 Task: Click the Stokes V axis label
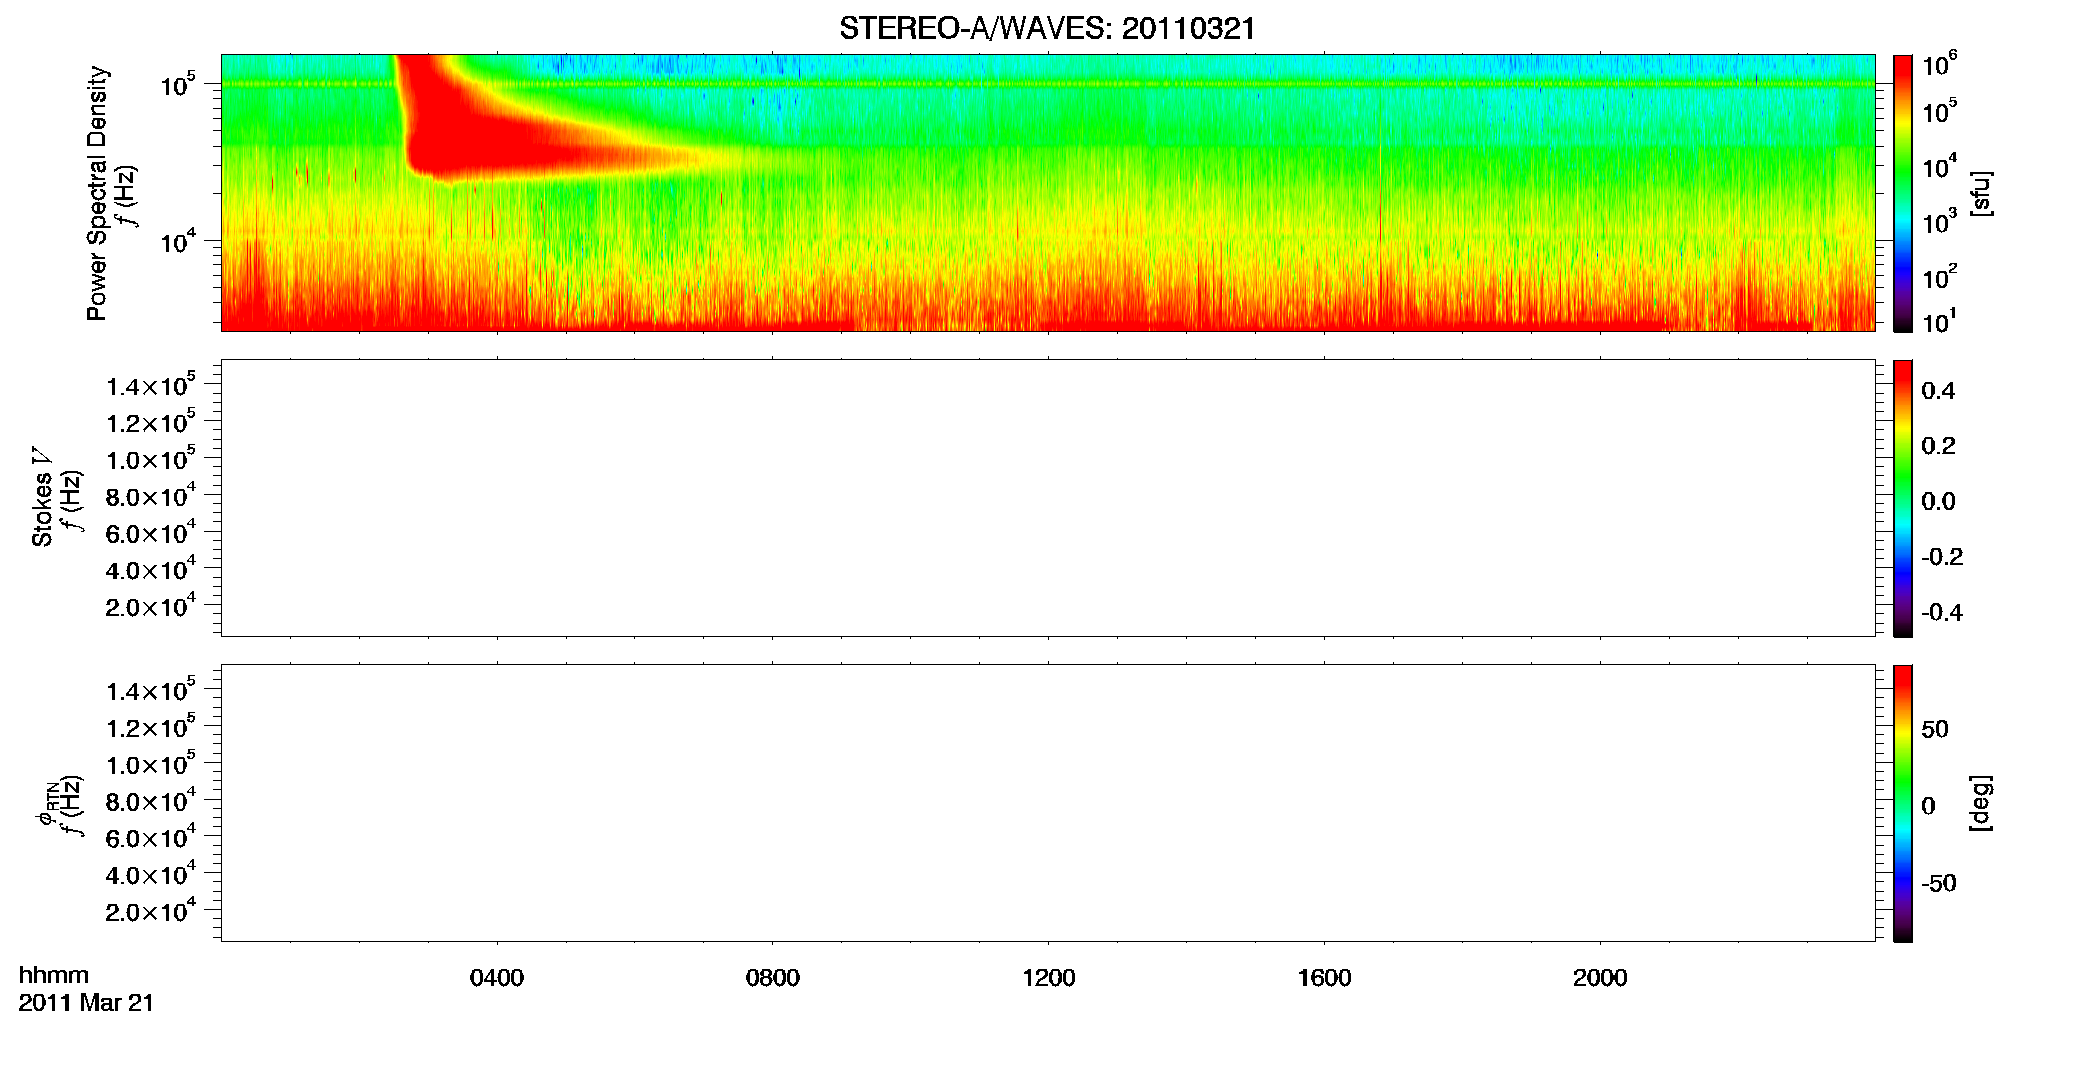click(x=42, y=497)
